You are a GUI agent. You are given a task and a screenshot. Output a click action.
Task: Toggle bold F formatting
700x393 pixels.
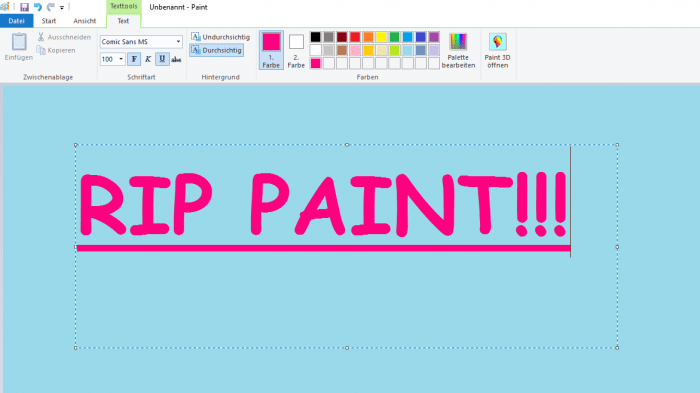tap(134, 59)
